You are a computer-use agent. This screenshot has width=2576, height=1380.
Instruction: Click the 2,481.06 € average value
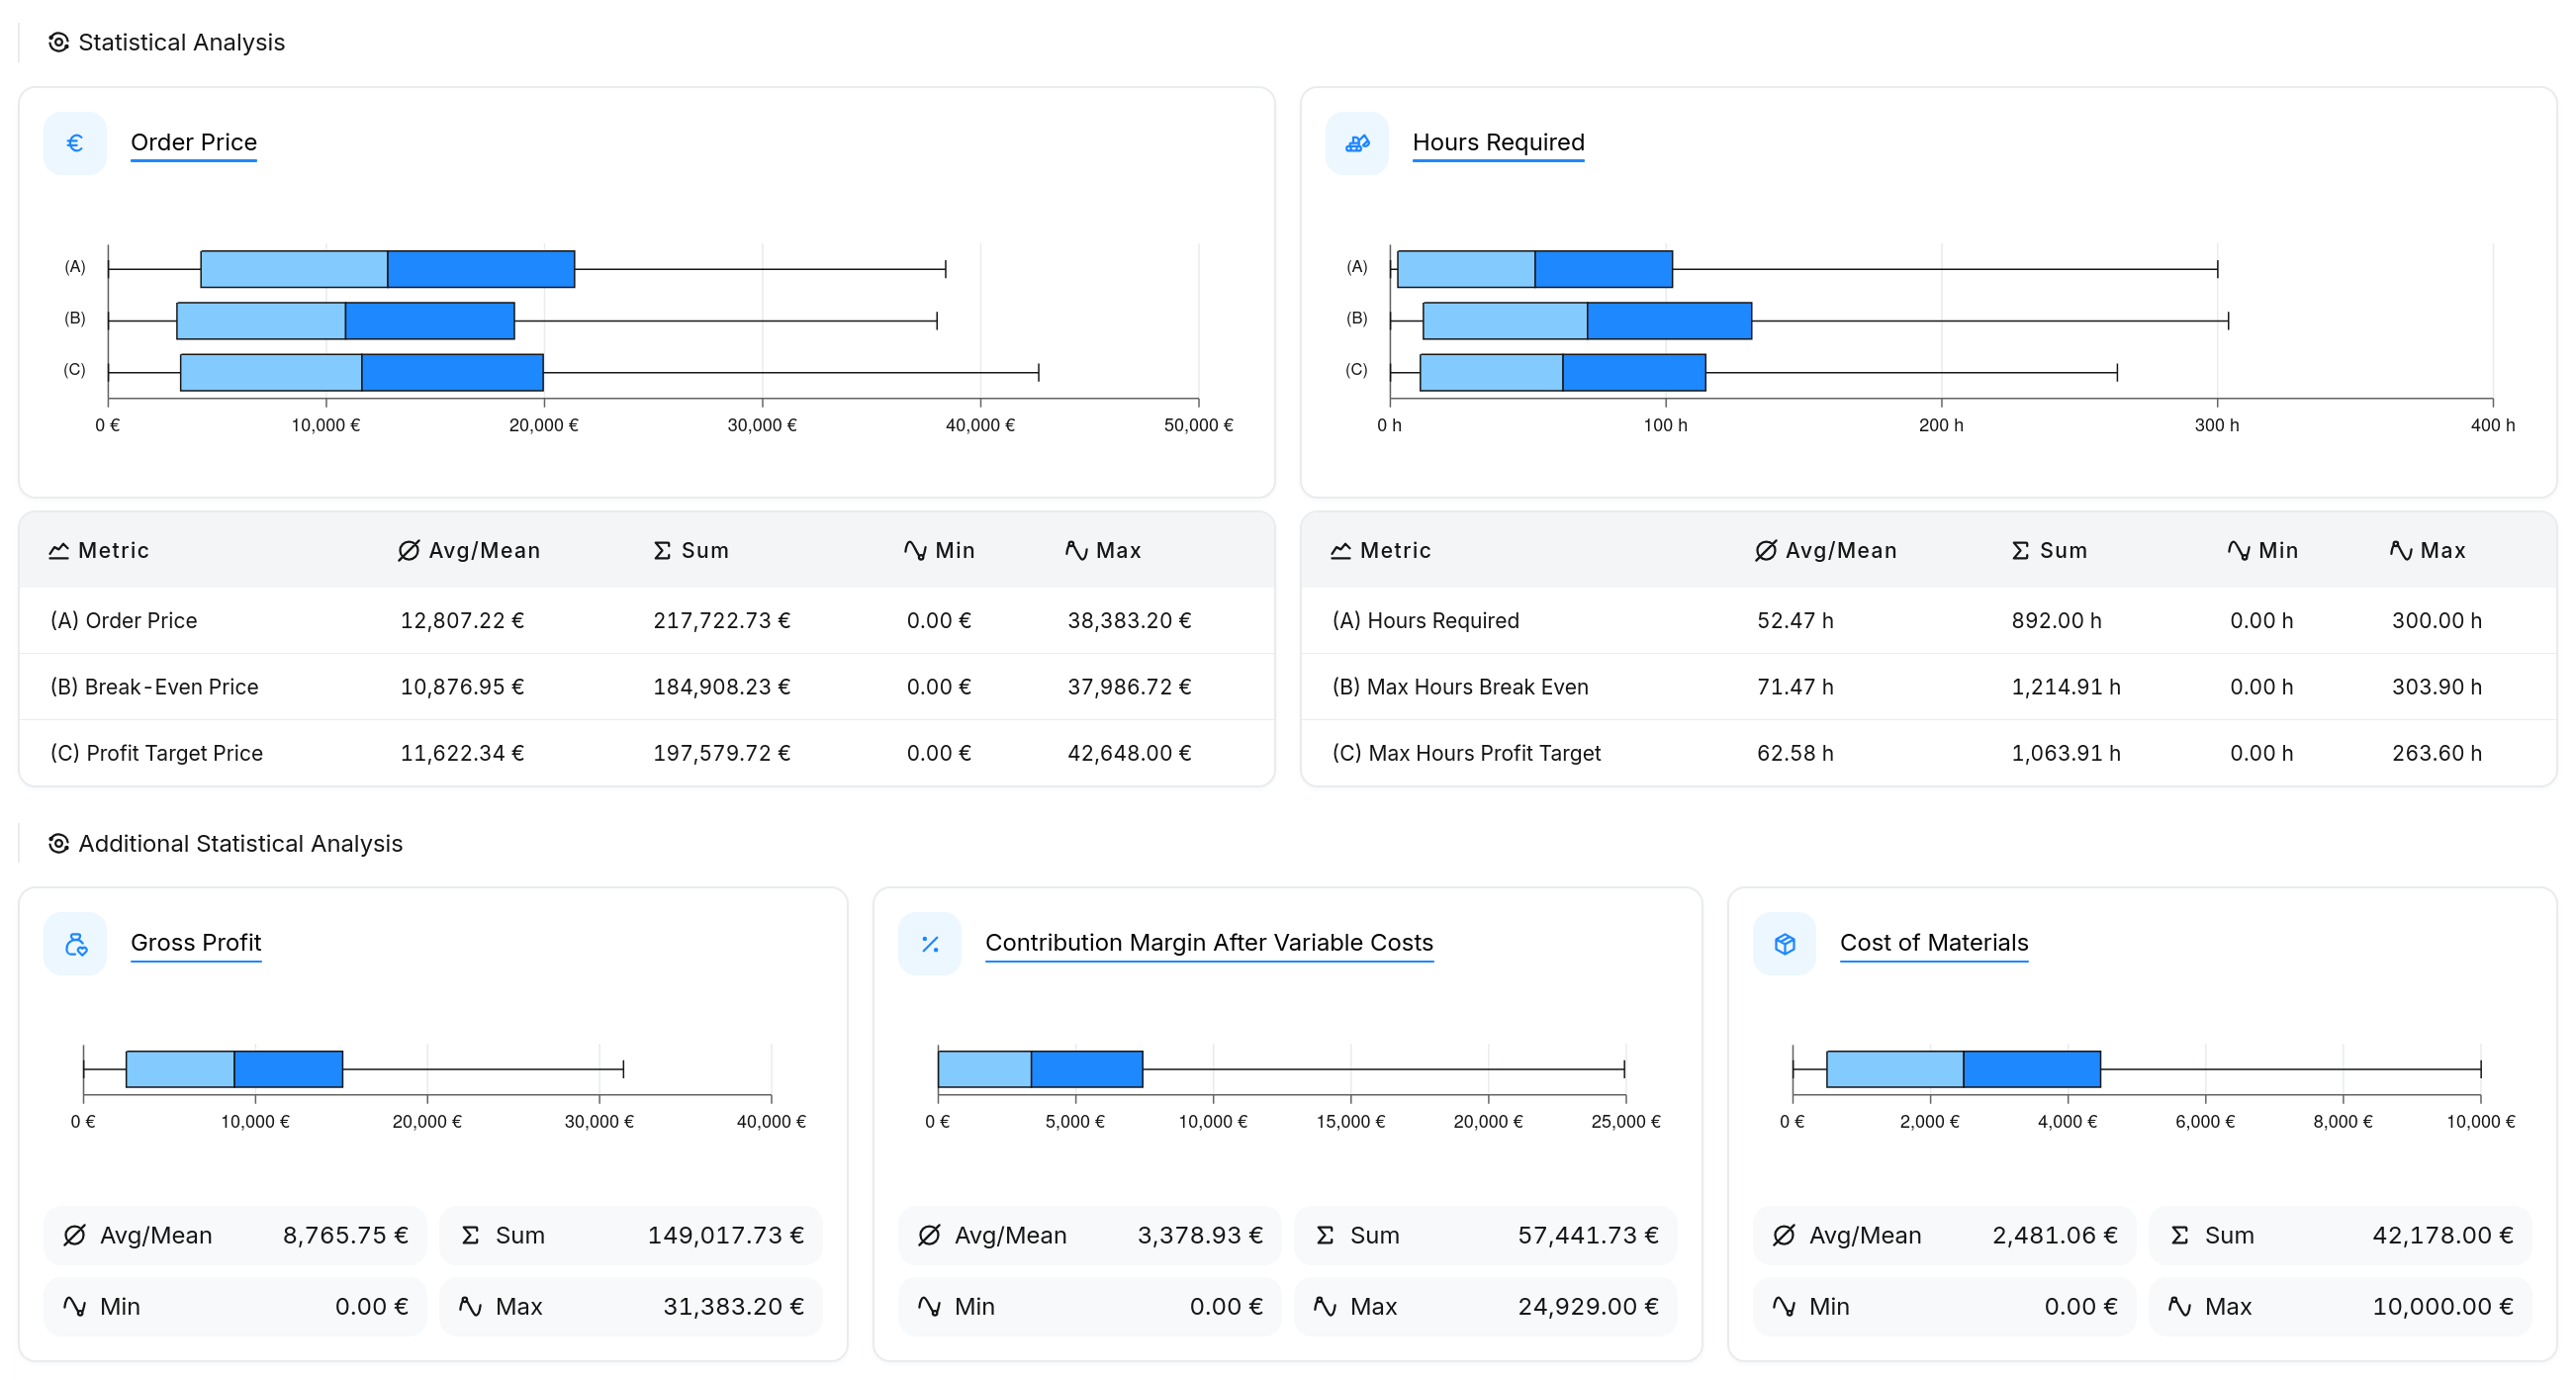[2055, 1235]
